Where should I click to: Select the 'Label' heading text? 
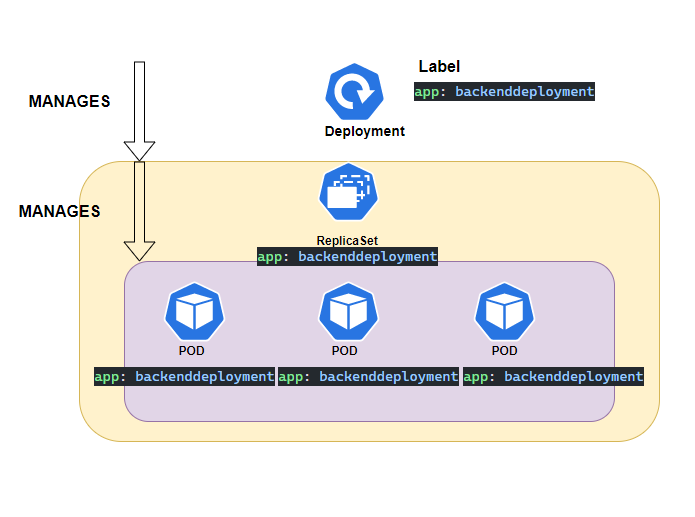coord(439,67)
